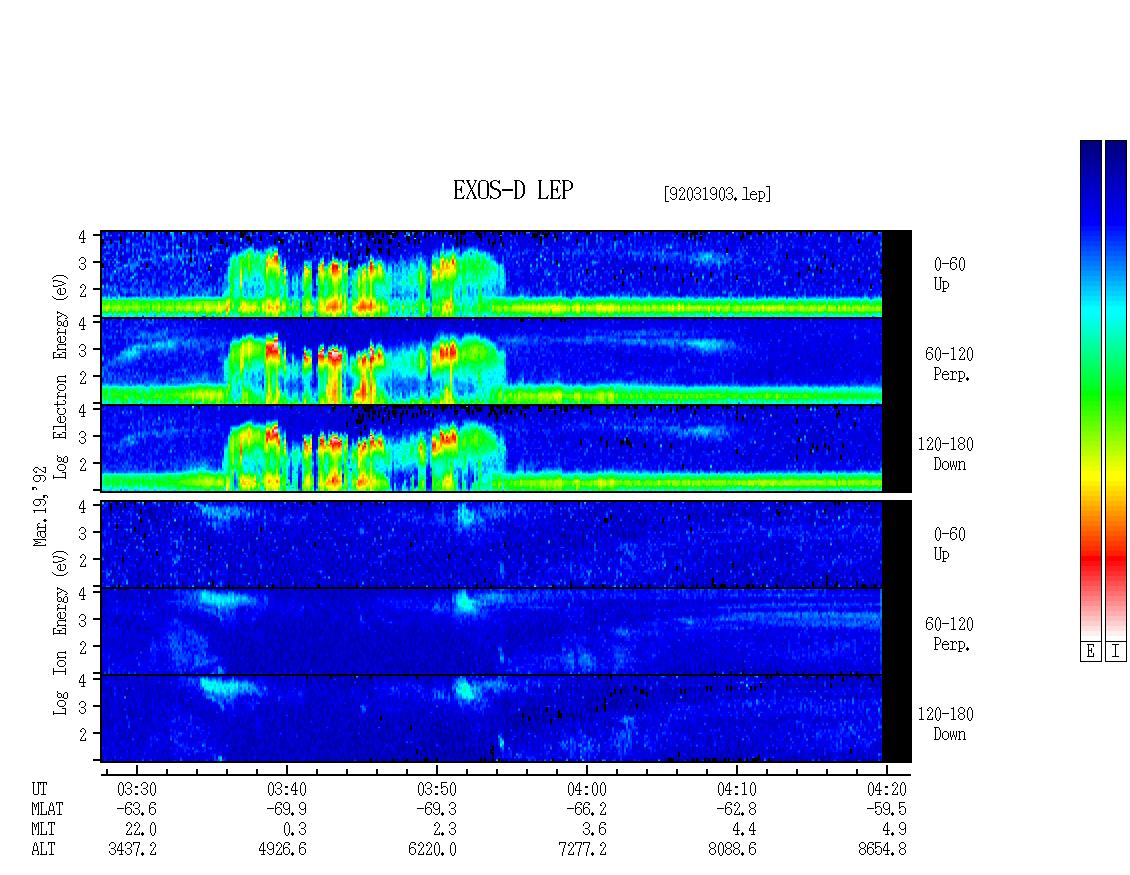Click the electron panel's 0-60 Up label
1130x875 pixels.
click(949, 274)
